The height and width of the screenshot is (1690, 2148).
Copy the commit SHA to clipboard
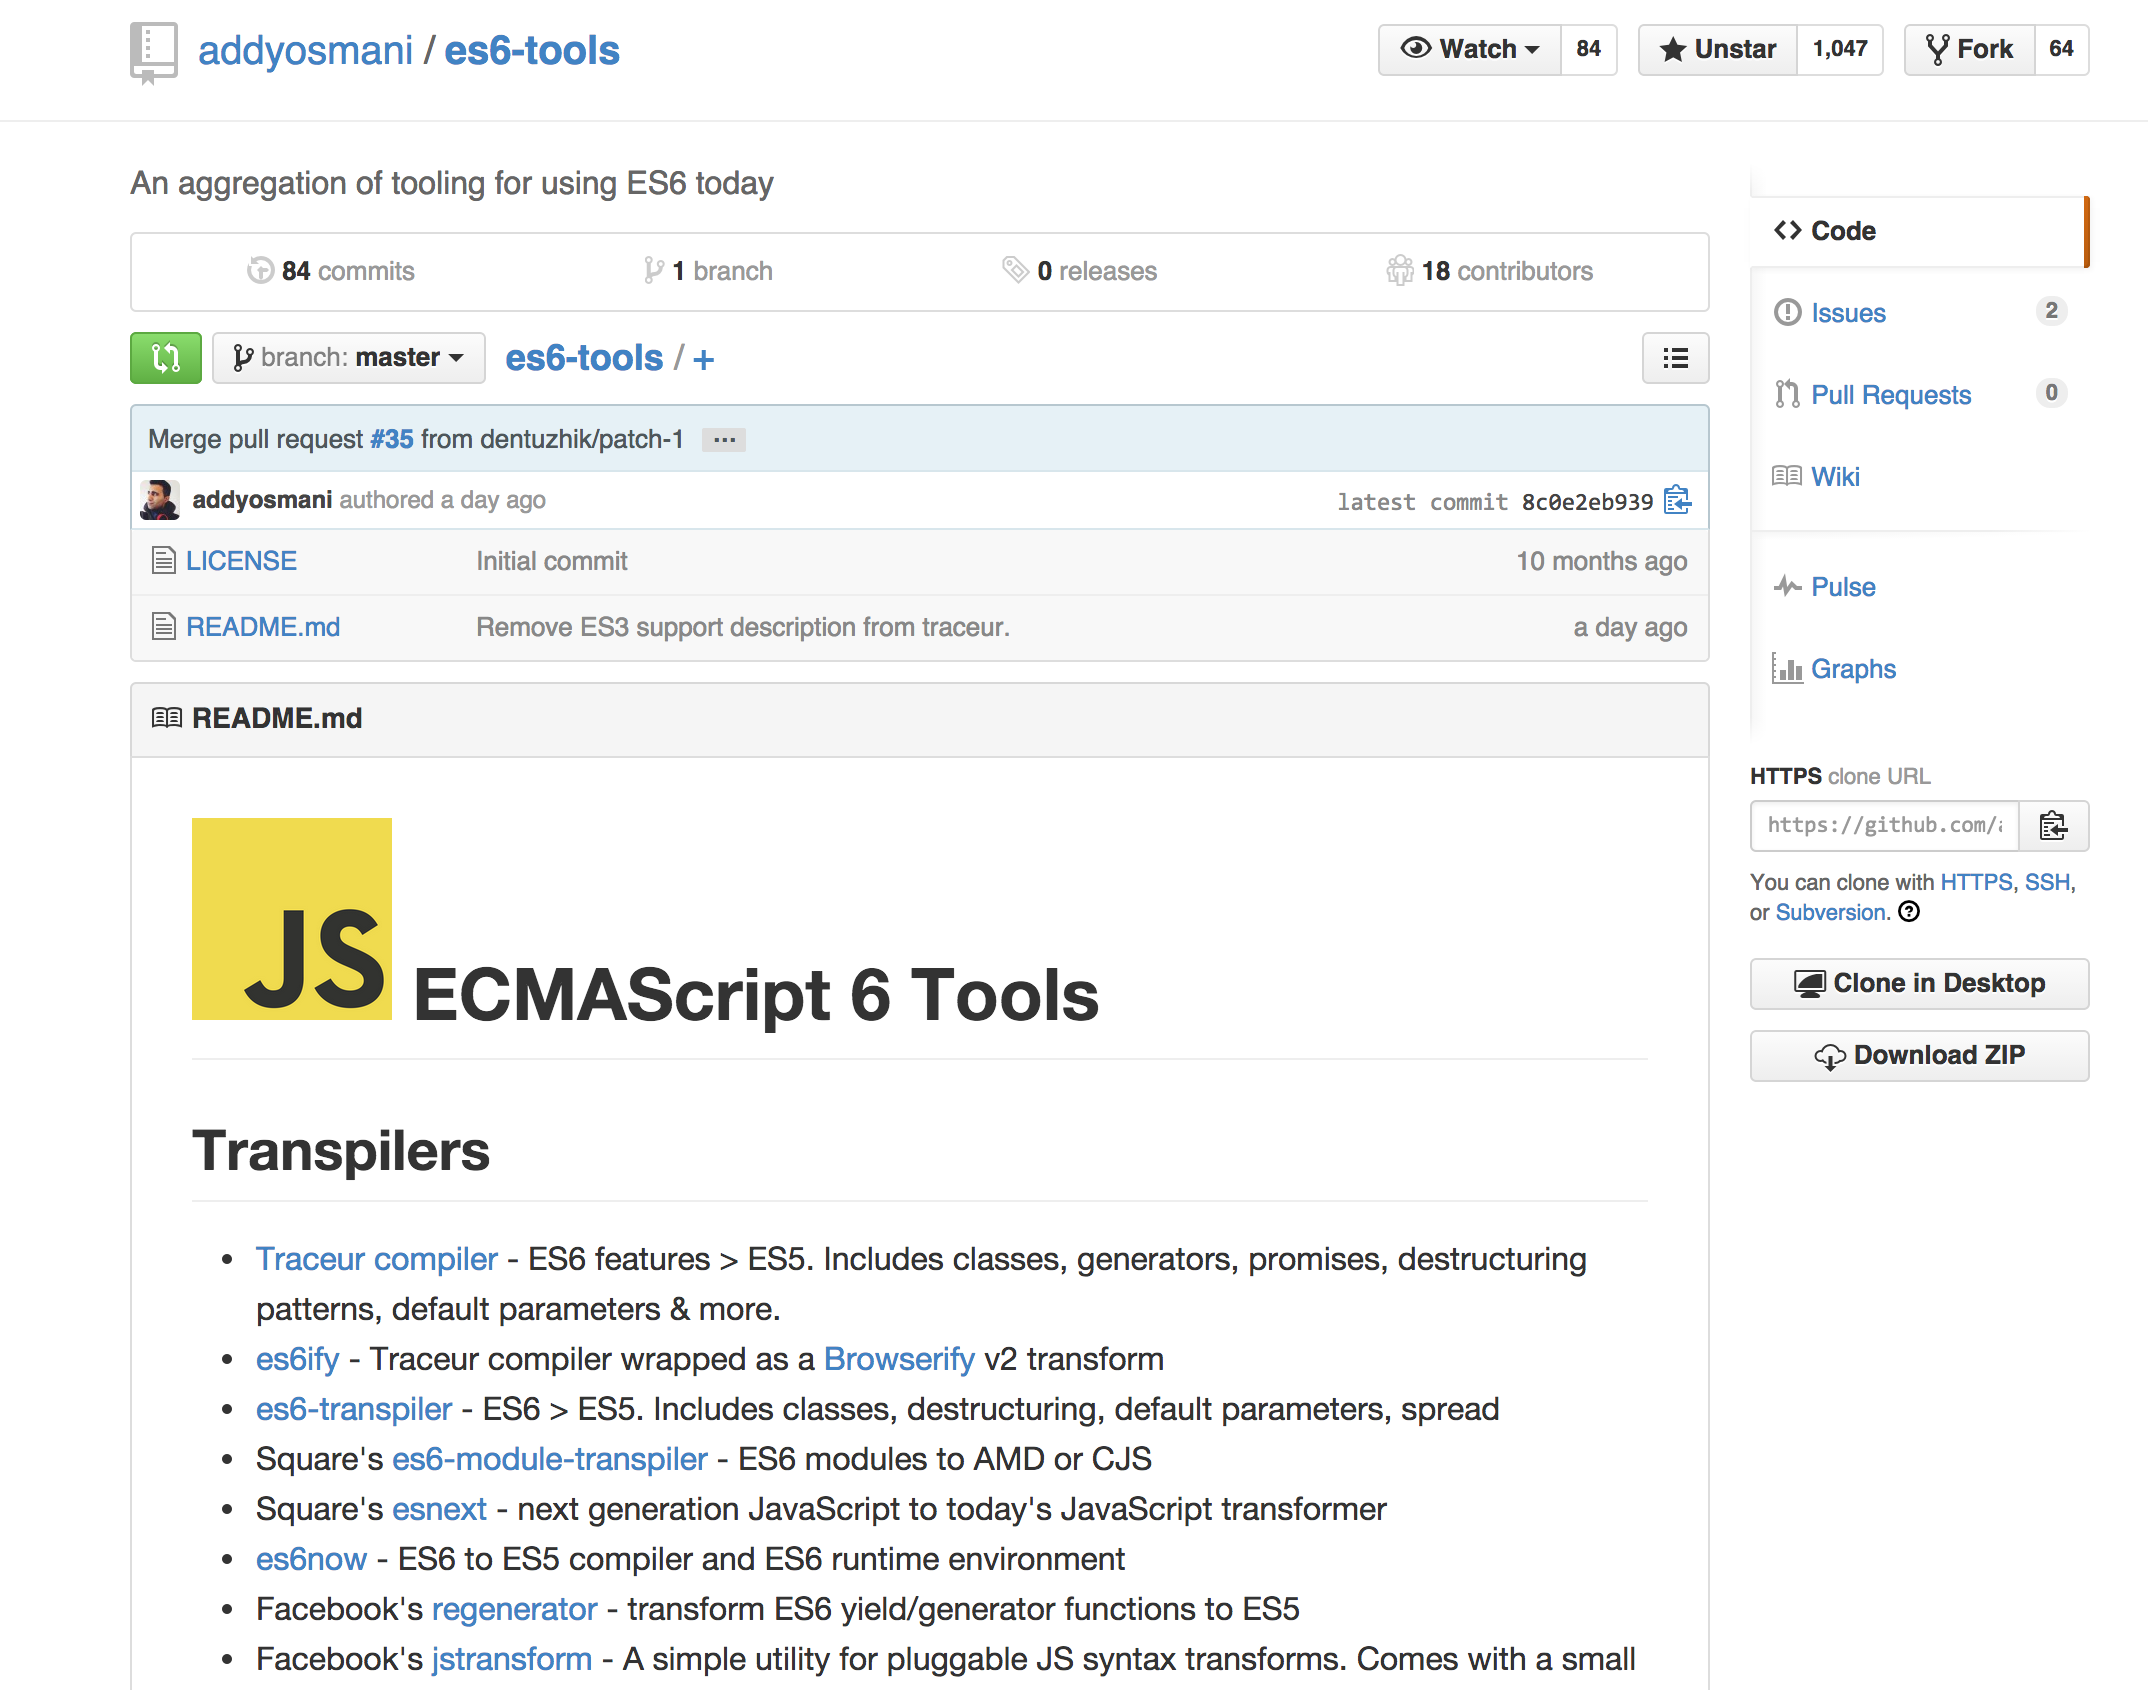(1678, 499)
